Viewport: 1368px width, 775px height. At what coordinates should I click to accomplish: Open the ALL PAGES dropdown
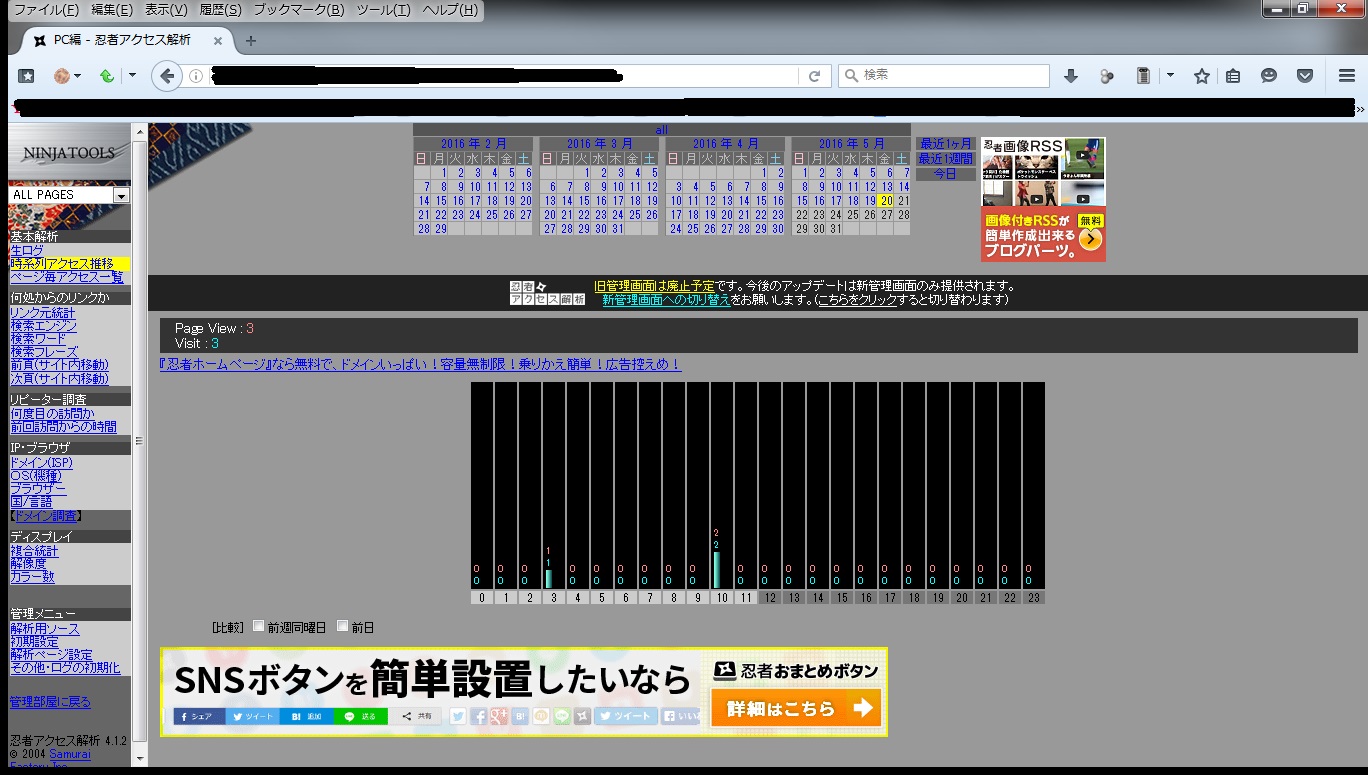coord(69,195)
